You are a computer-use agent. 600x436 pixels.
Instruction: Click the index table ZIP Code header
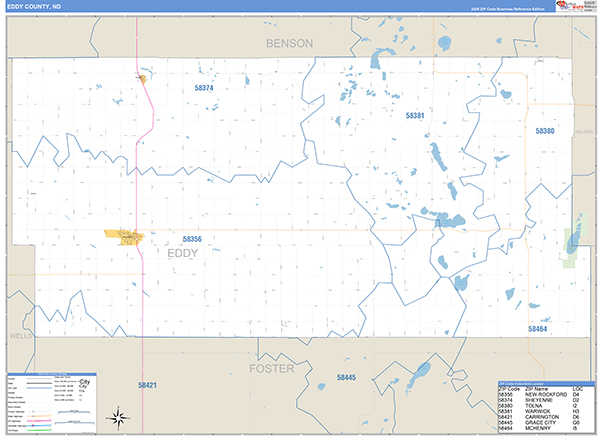click(509, 389)
